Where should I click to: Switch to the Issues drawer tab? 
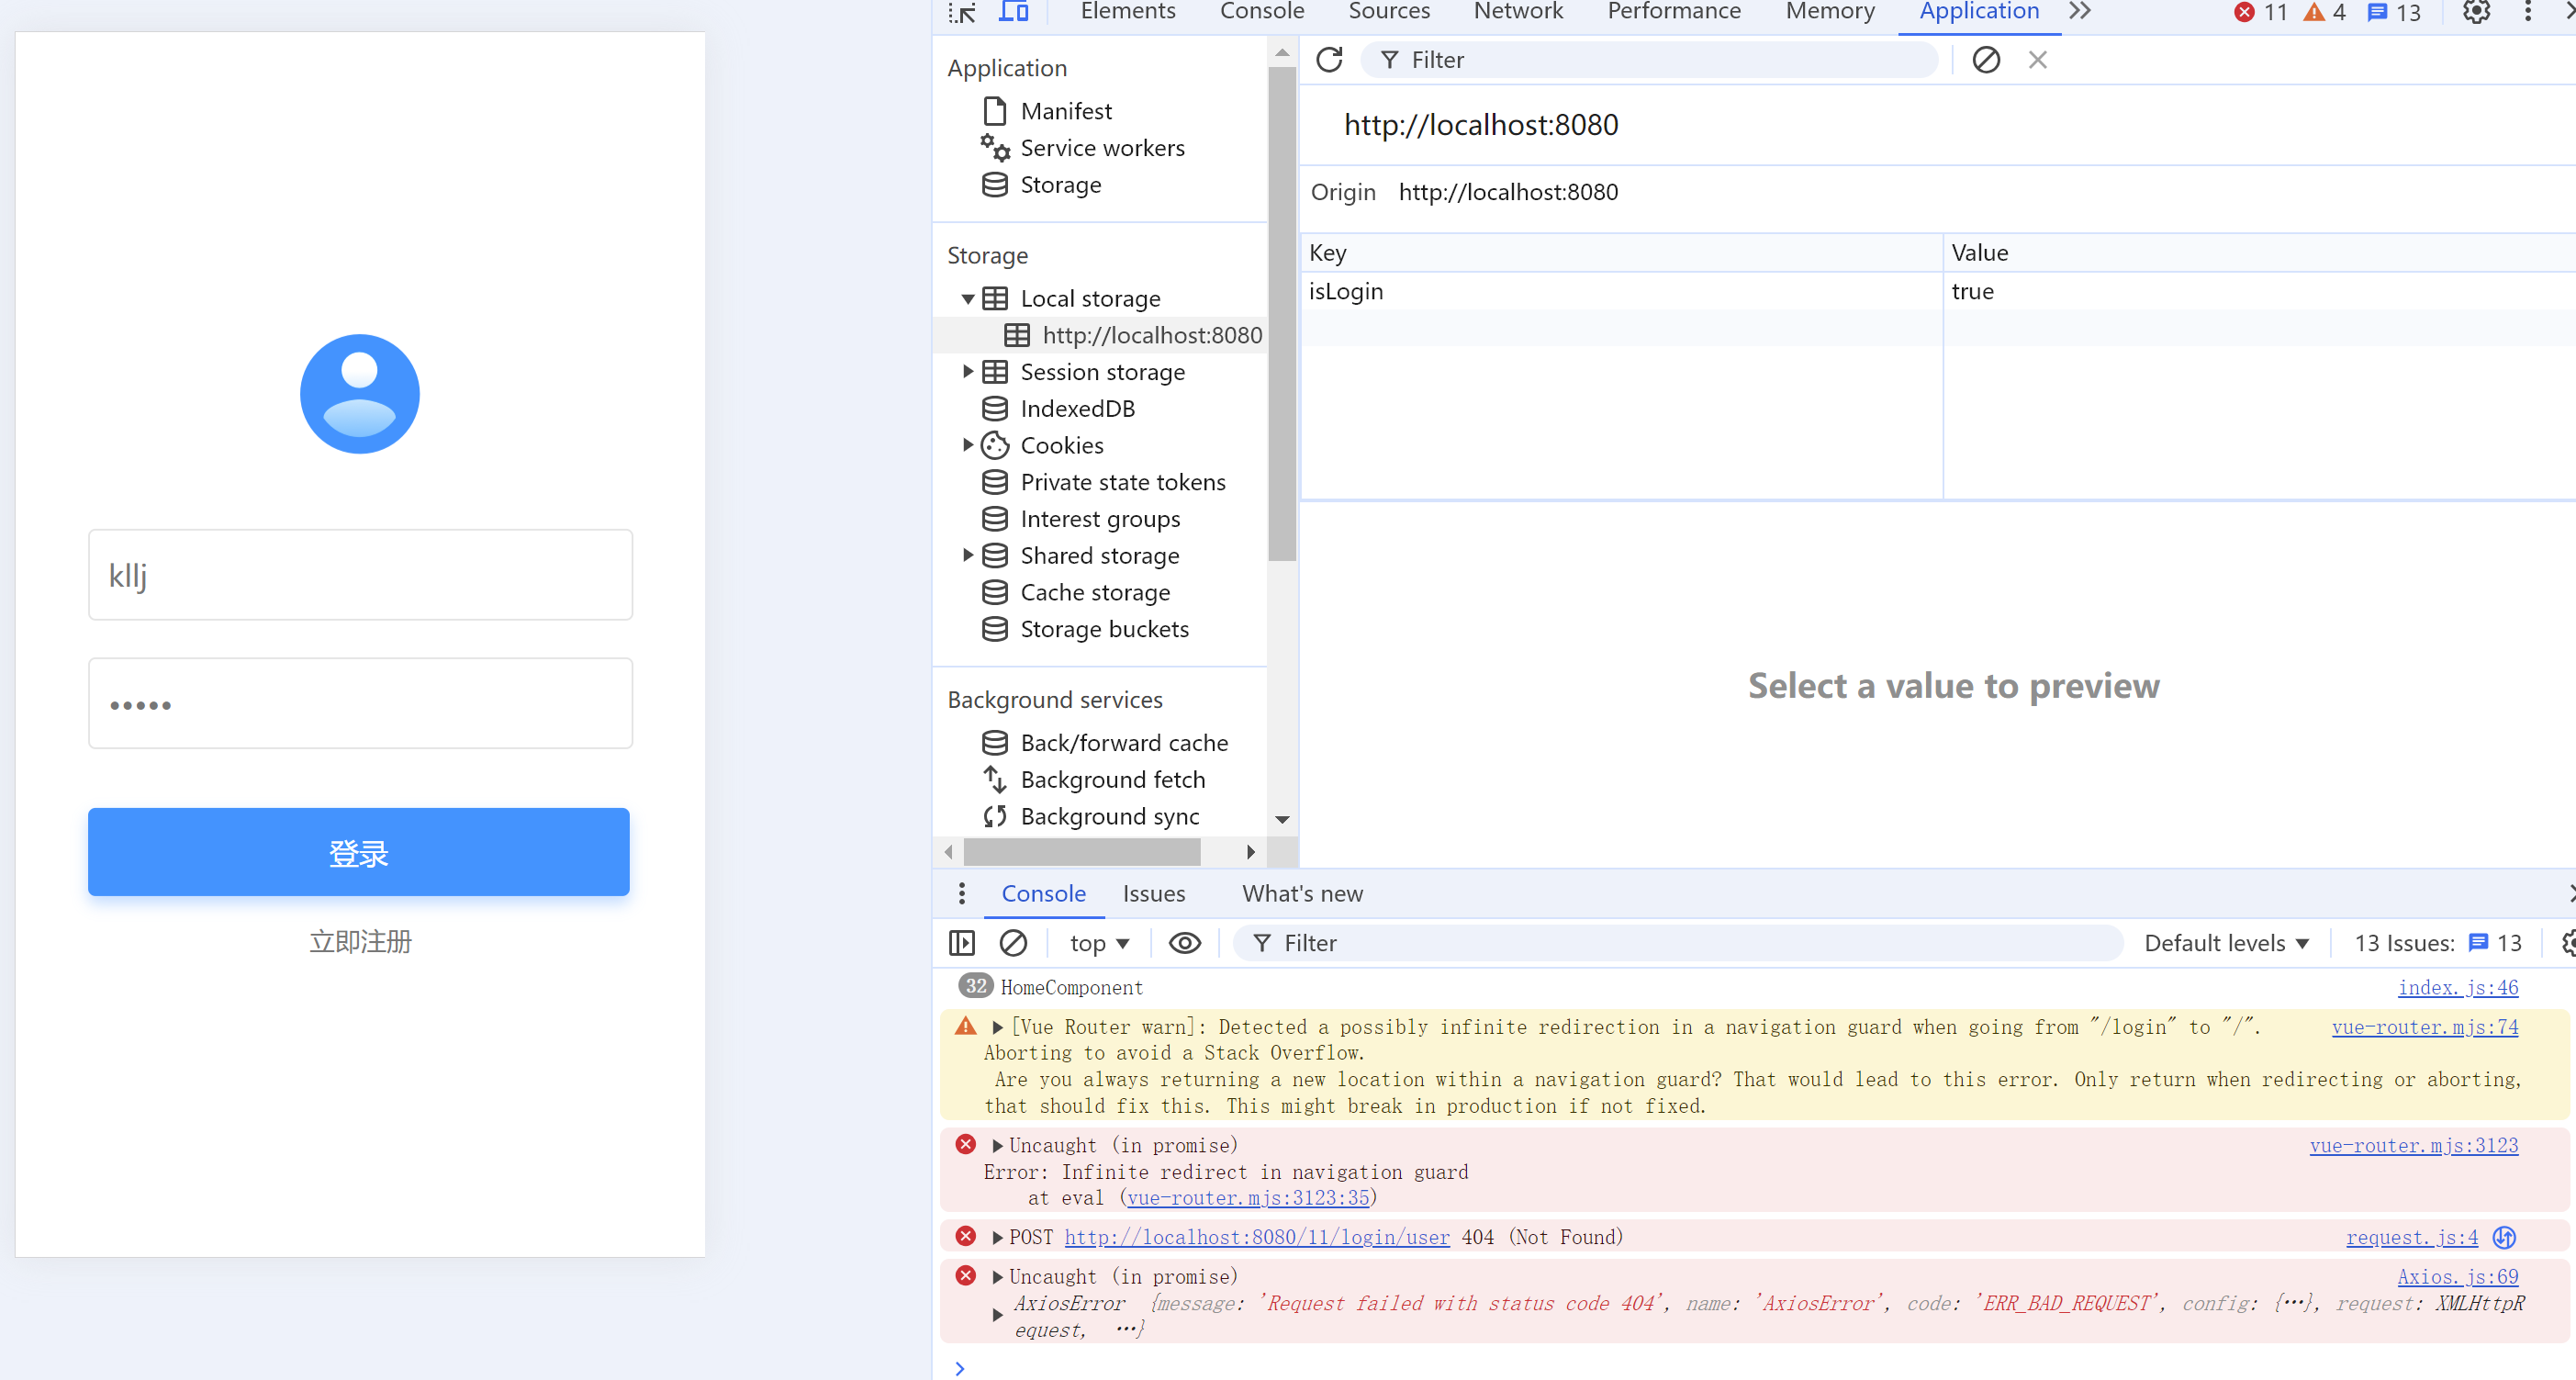[1153, 894]
